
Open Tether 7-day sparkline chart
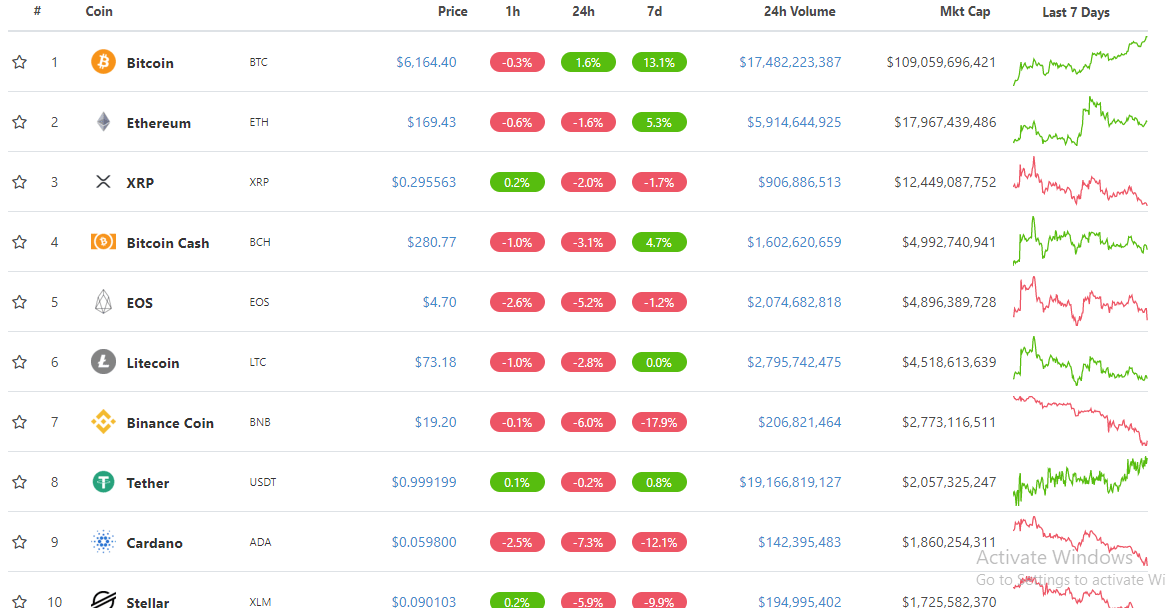coord(1080,481)
